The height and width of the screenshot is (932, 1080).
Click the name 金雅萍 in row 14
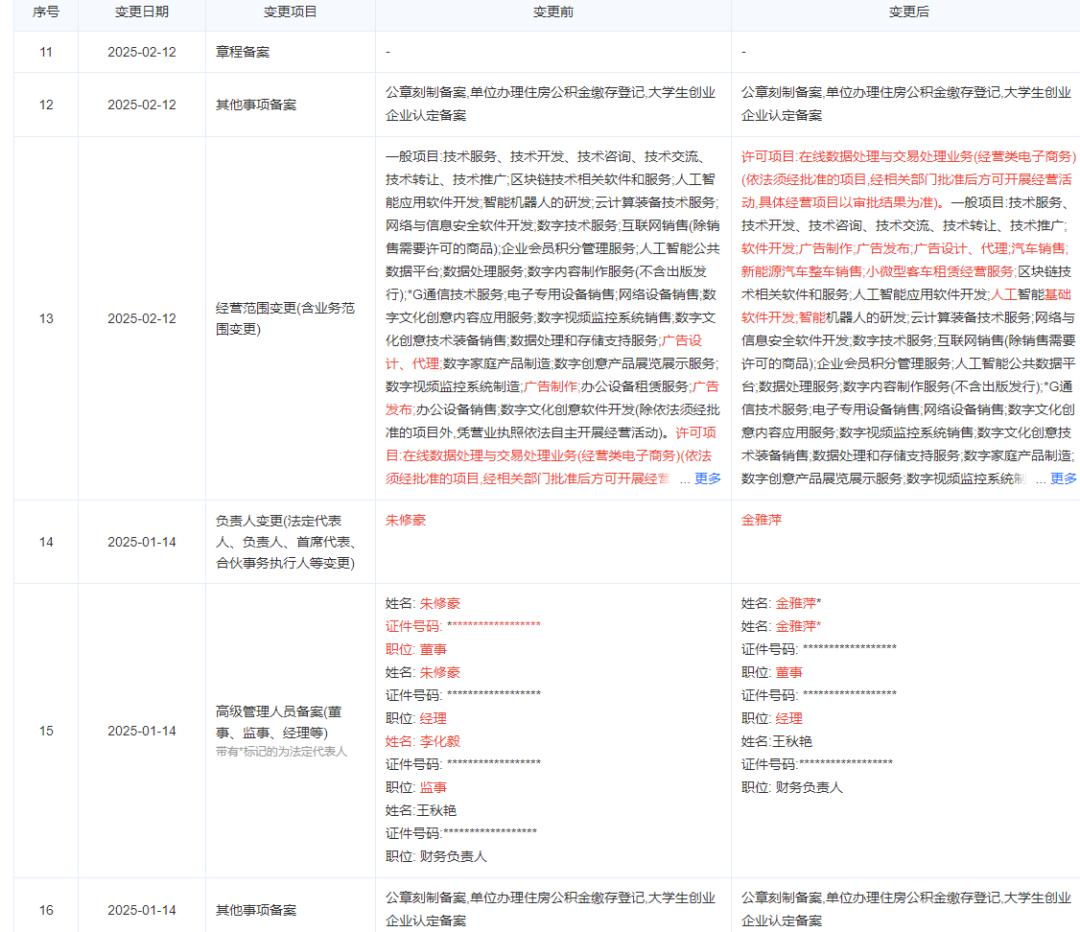pyautogui.click(x=764, y=519)
